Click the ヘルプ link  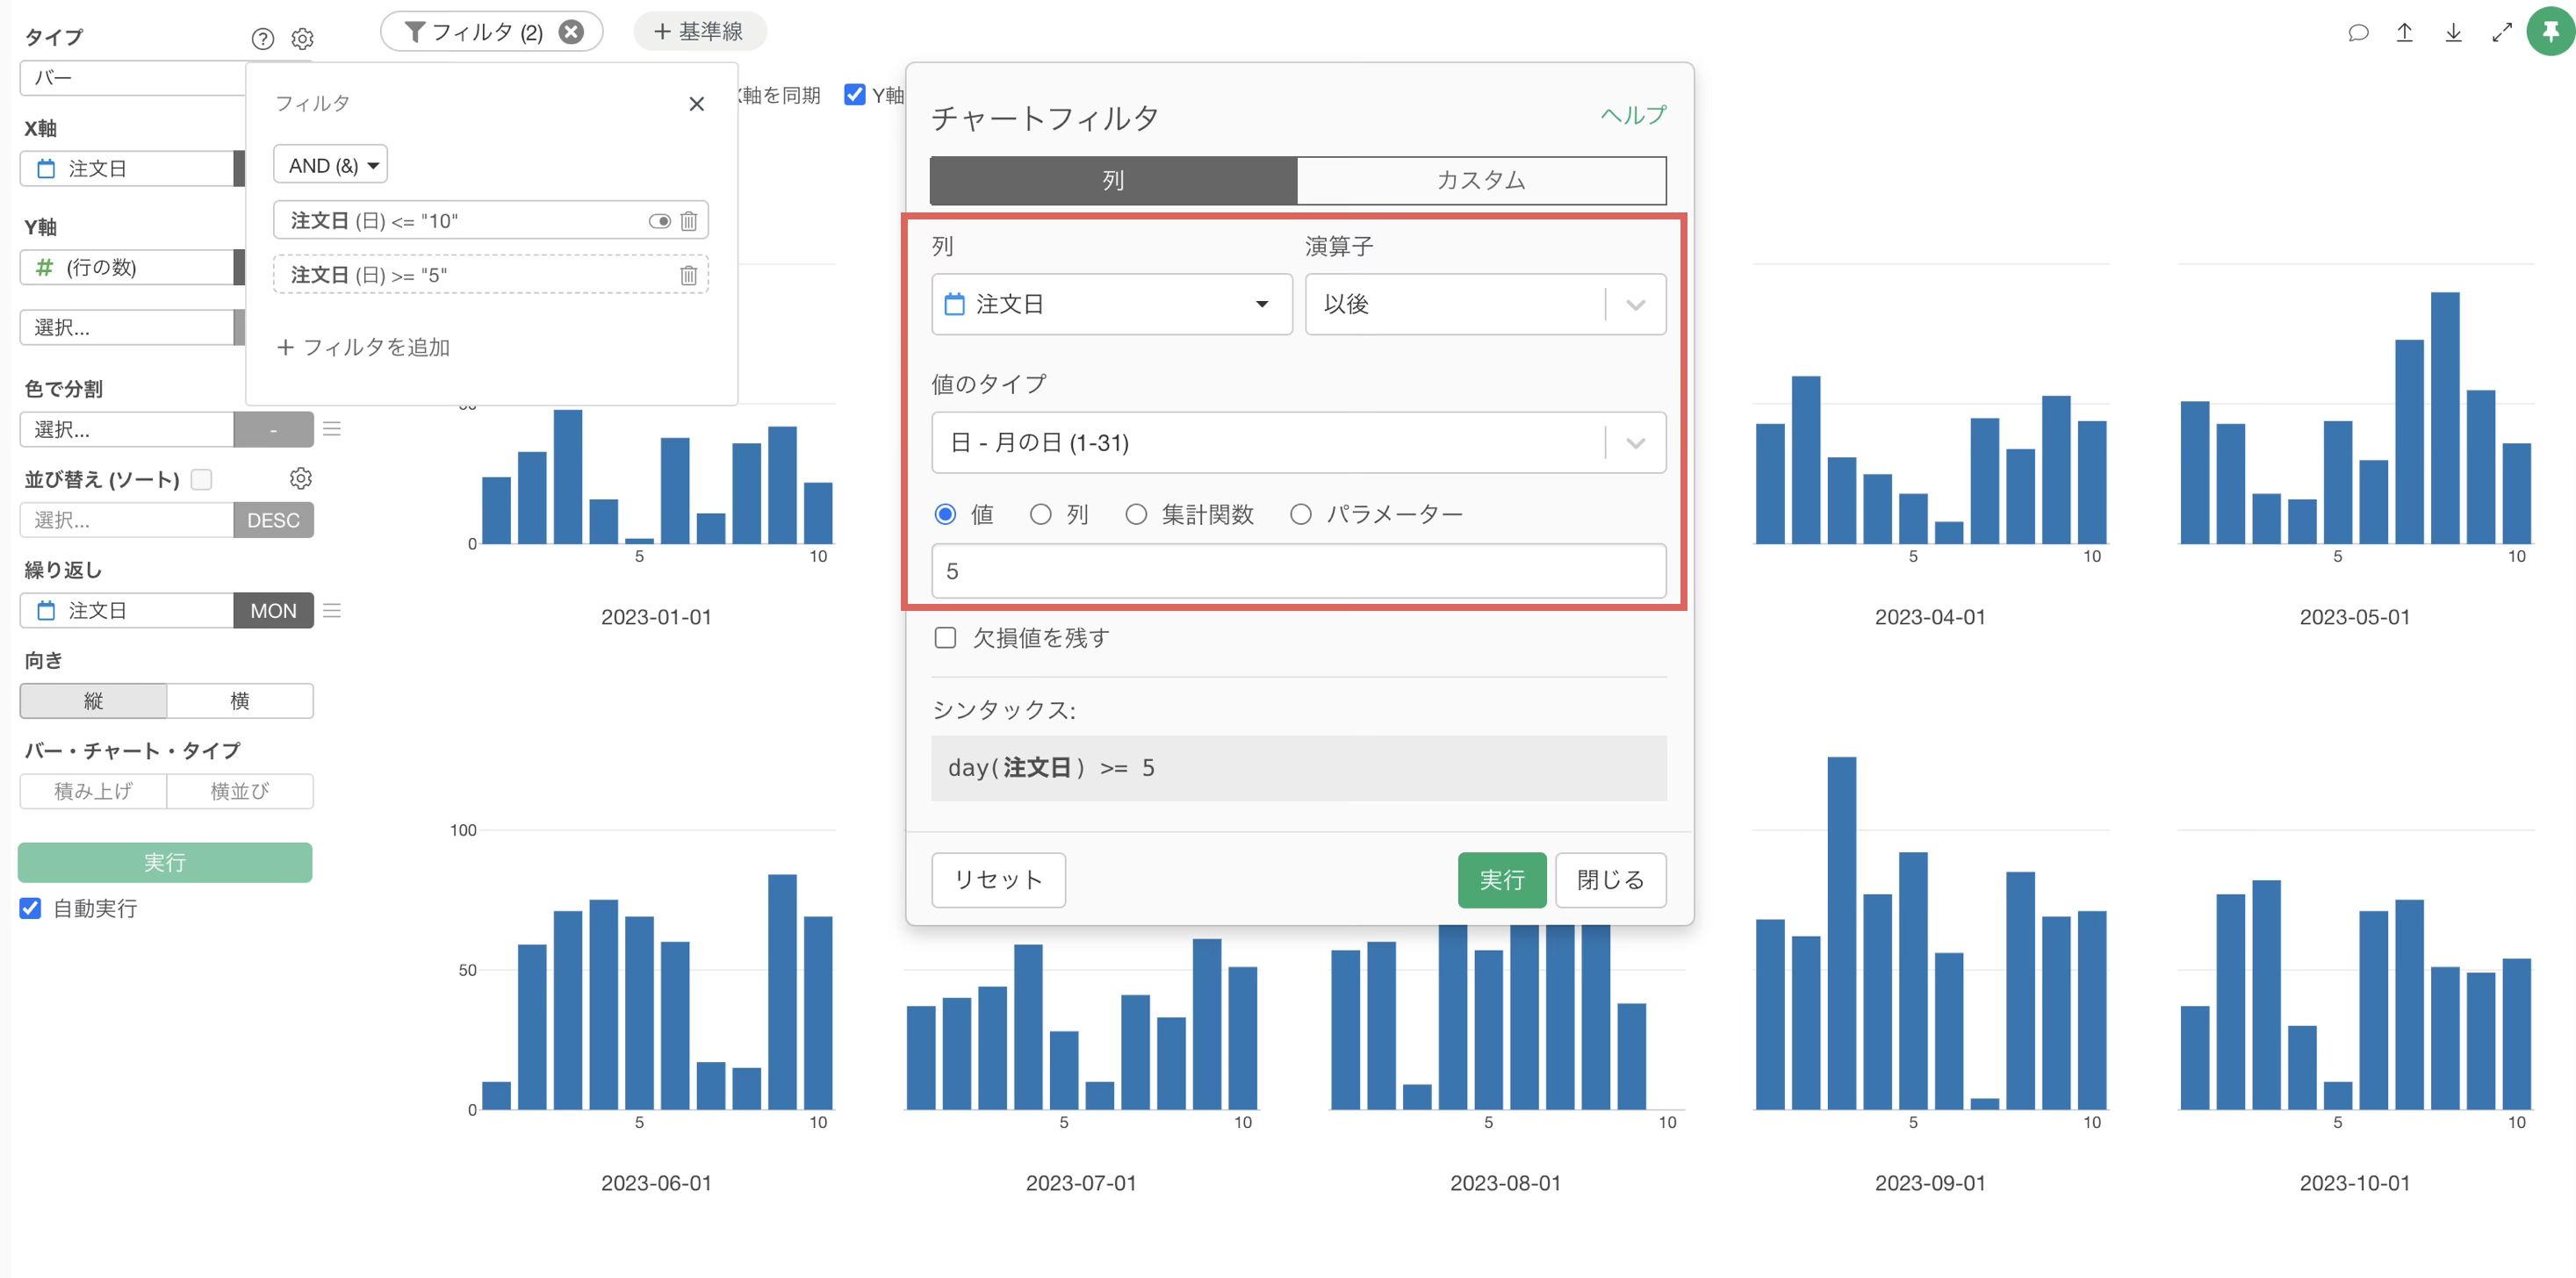click(1632, 115)
